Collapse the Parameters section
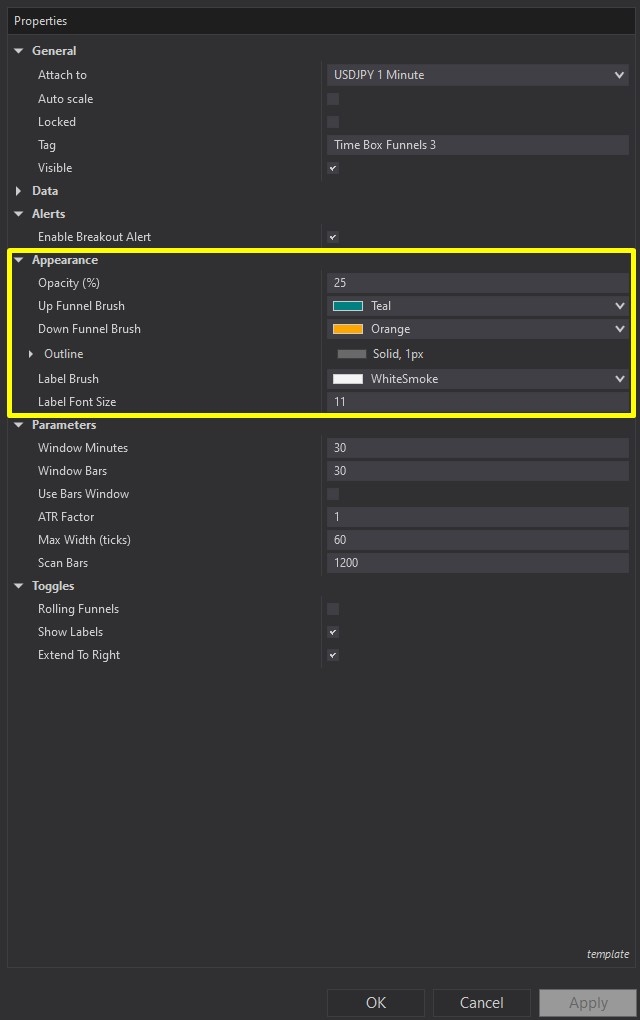 point(18,425)
